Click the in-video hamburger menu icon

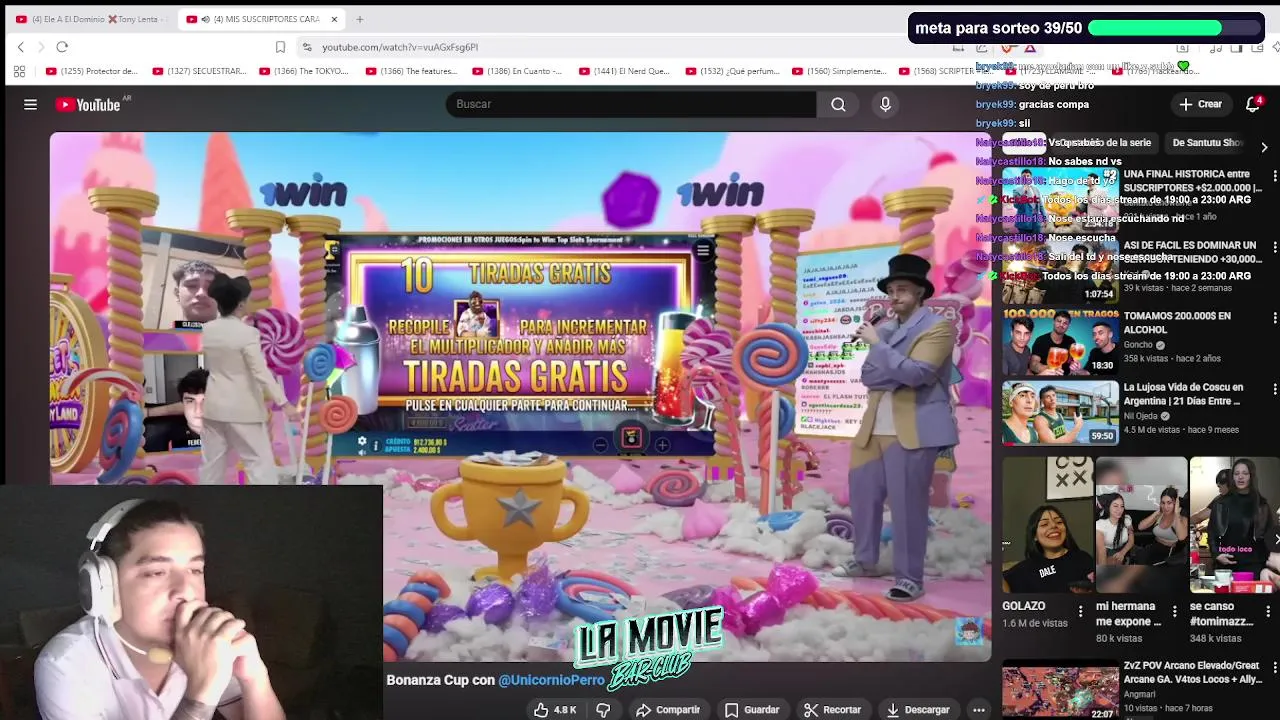pyautogui.click(x=703, y=251)
